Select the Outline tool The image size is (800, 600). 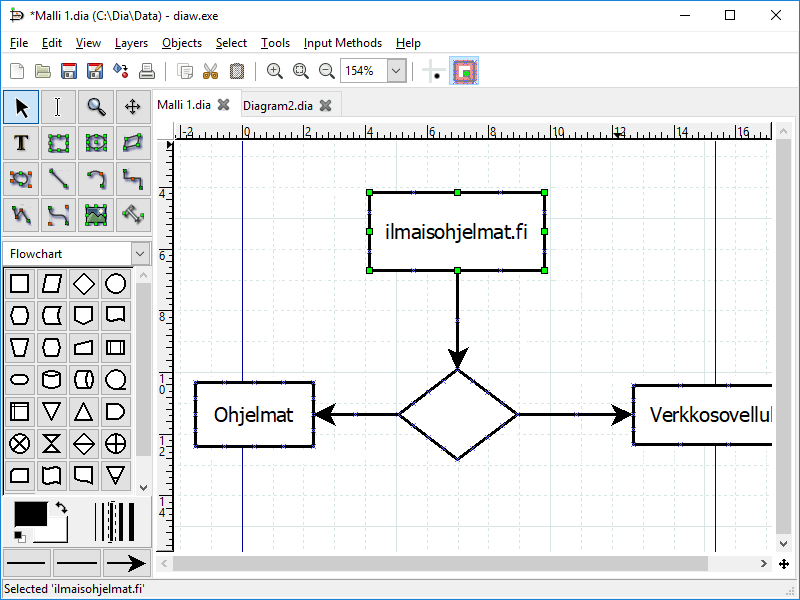(133, 215)
